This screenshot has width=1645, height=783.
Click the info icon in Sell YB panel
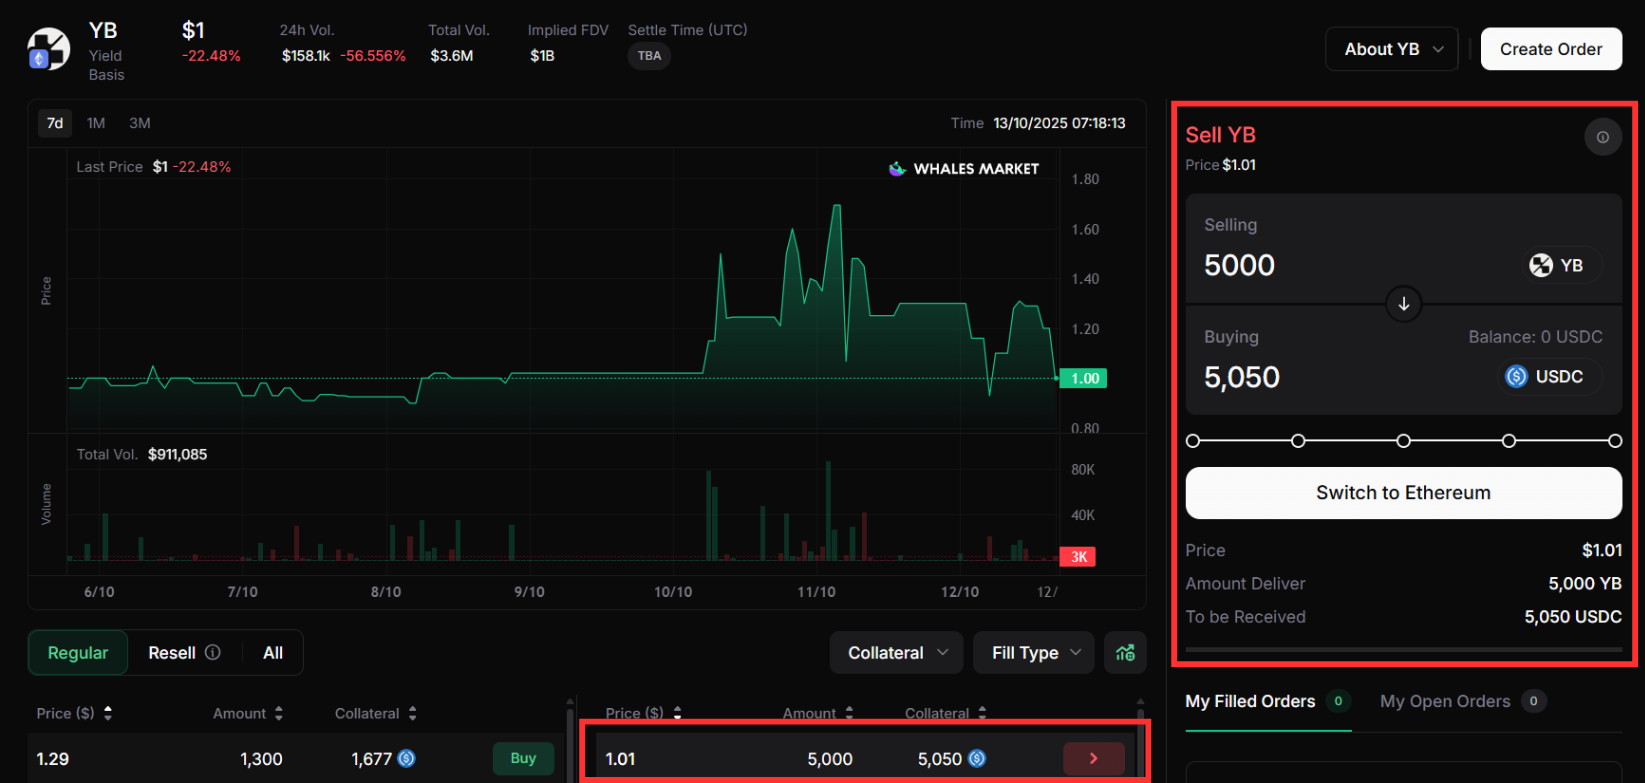click(1602, 137)
